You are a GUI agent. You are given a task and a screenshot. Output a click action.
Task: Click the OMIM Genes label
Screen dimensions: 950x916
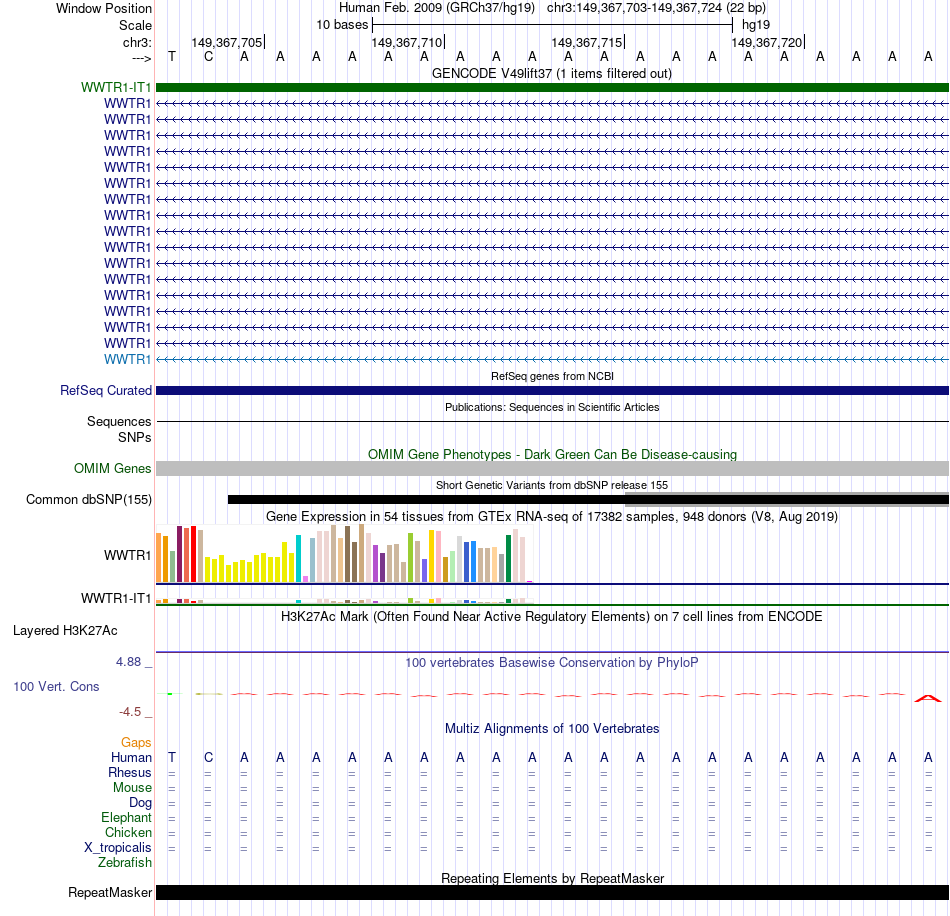tap(112, 468)
